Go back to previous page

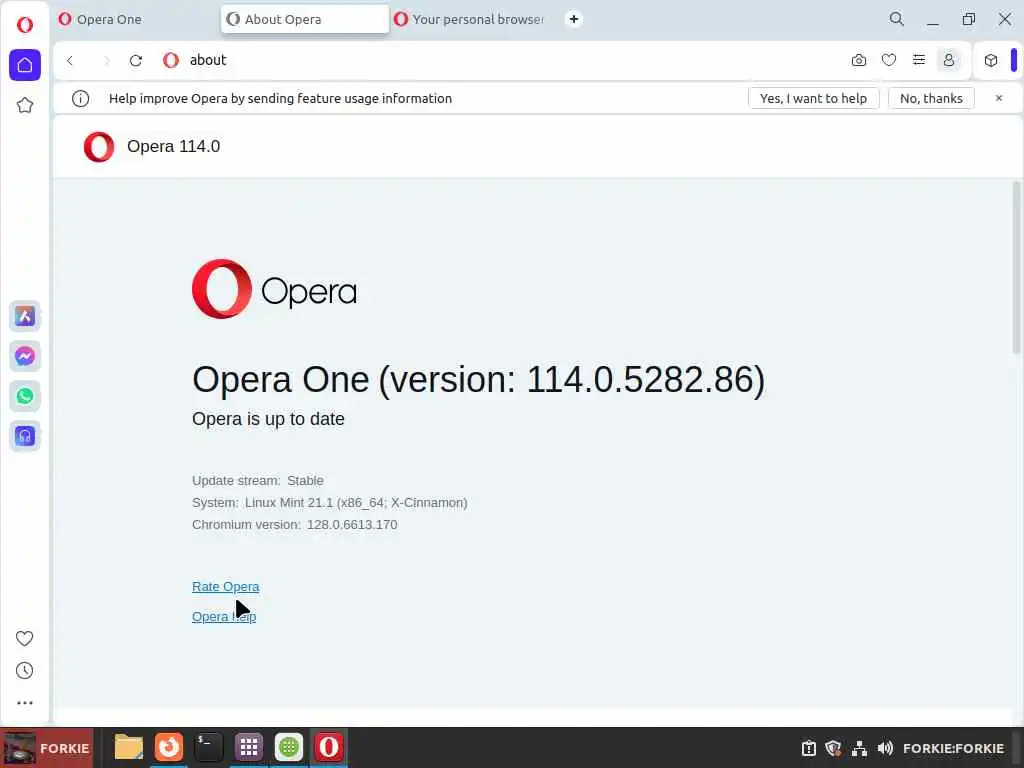click(70, 60)
